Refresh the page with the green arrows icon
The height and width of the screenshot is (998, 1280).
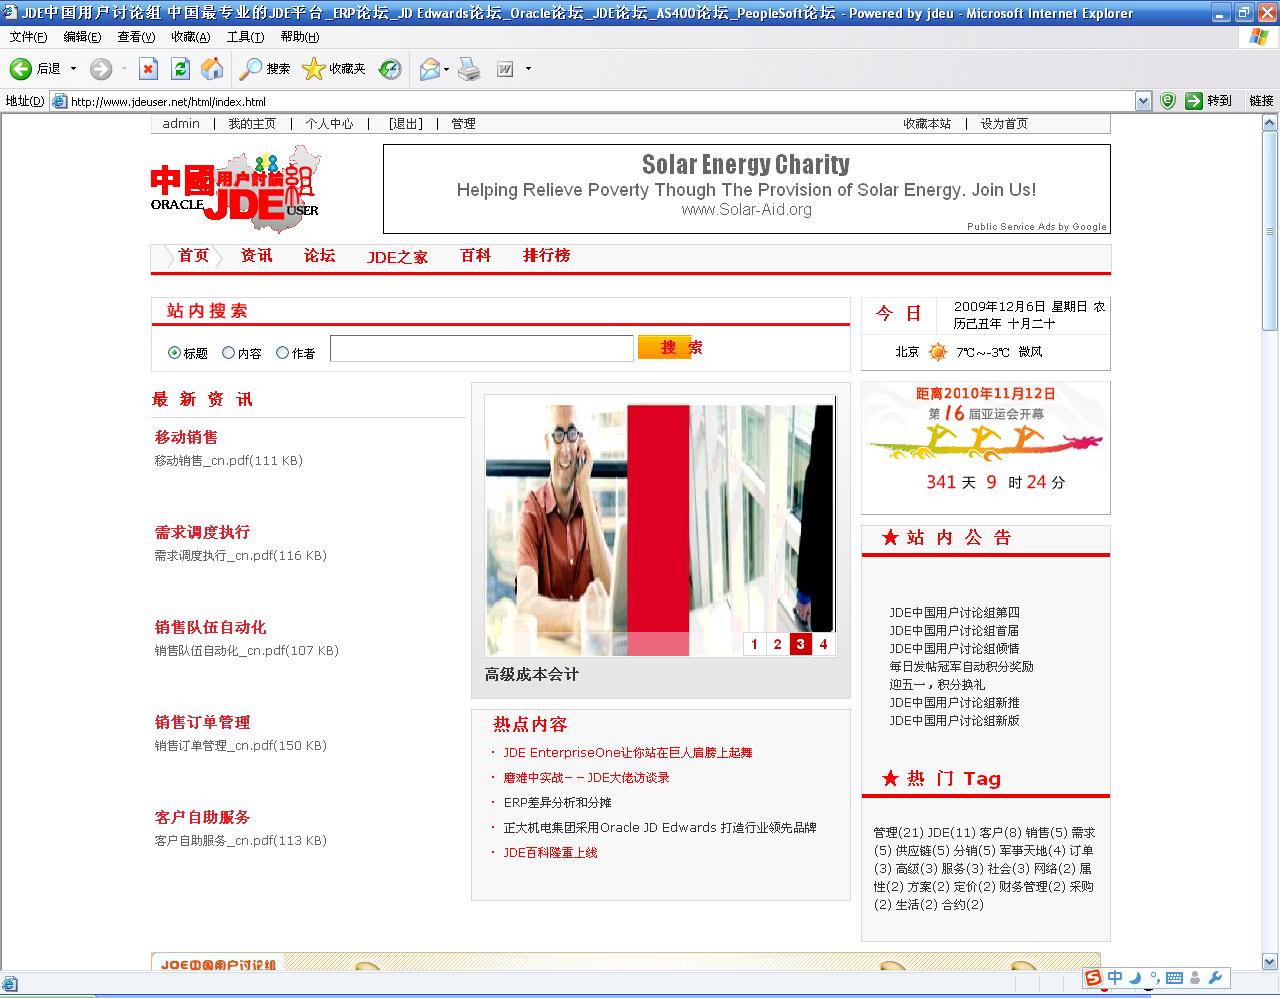click(x=180, y=69)
